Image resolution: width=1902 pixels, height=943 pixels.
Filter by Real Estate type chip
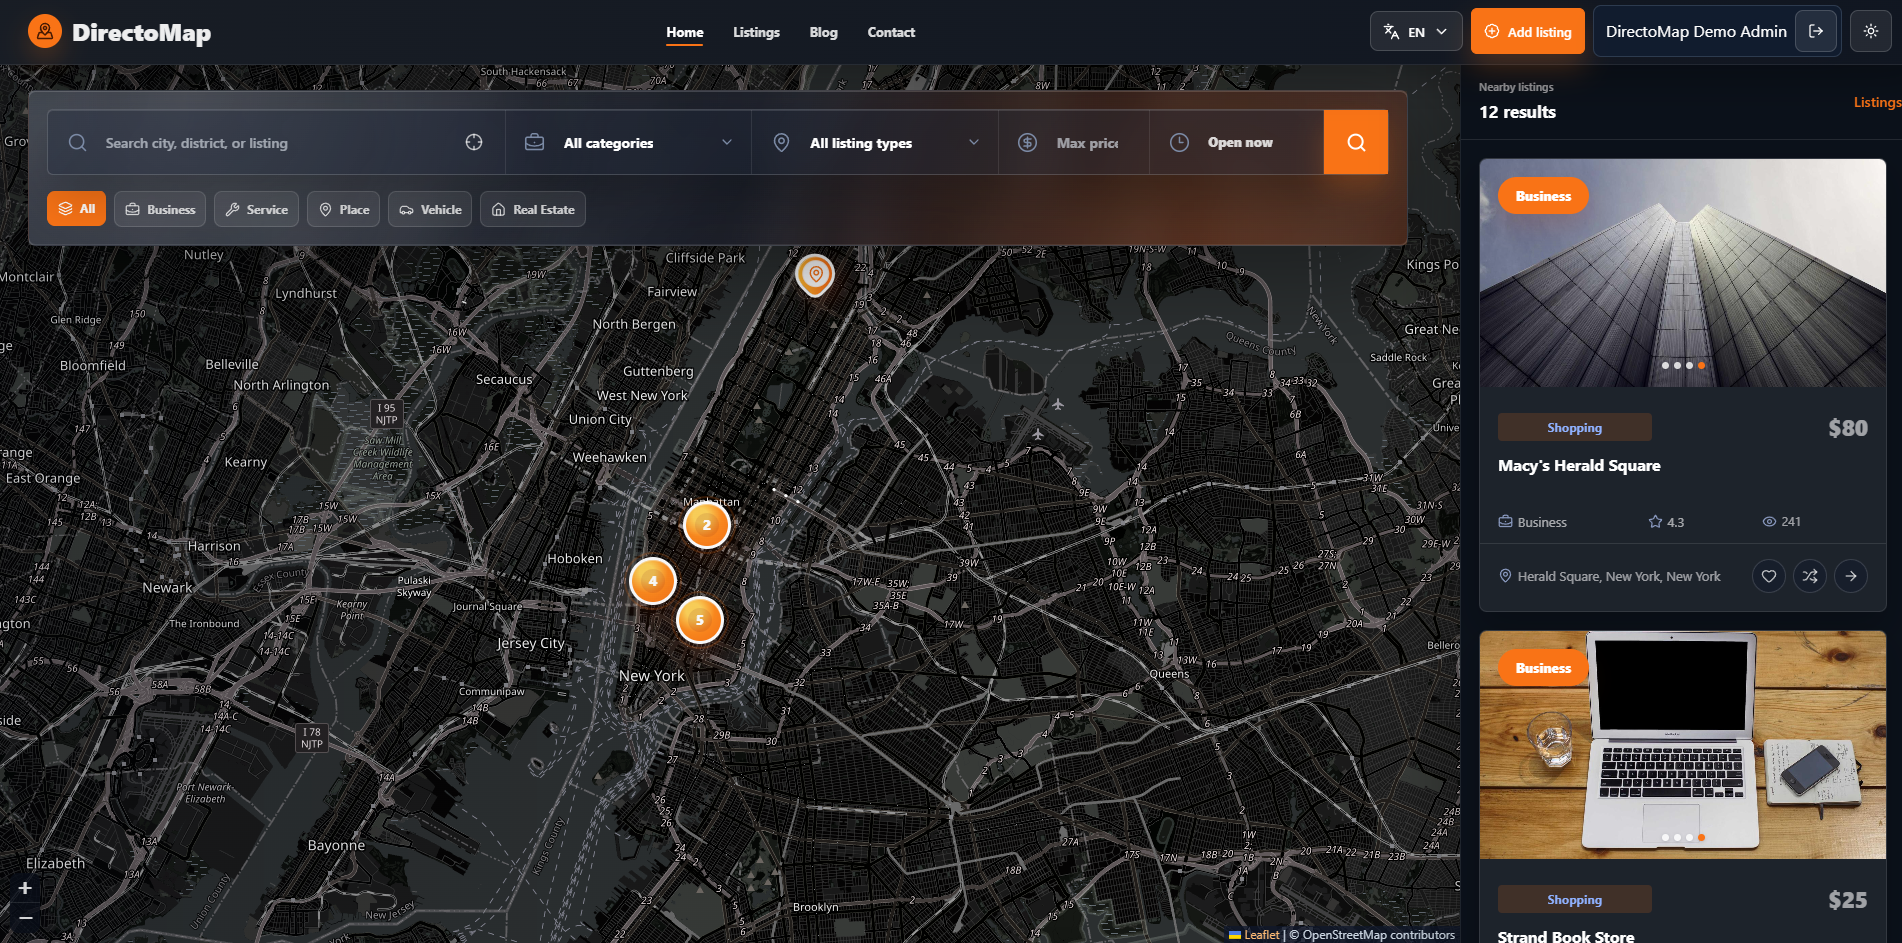(533, 209)
